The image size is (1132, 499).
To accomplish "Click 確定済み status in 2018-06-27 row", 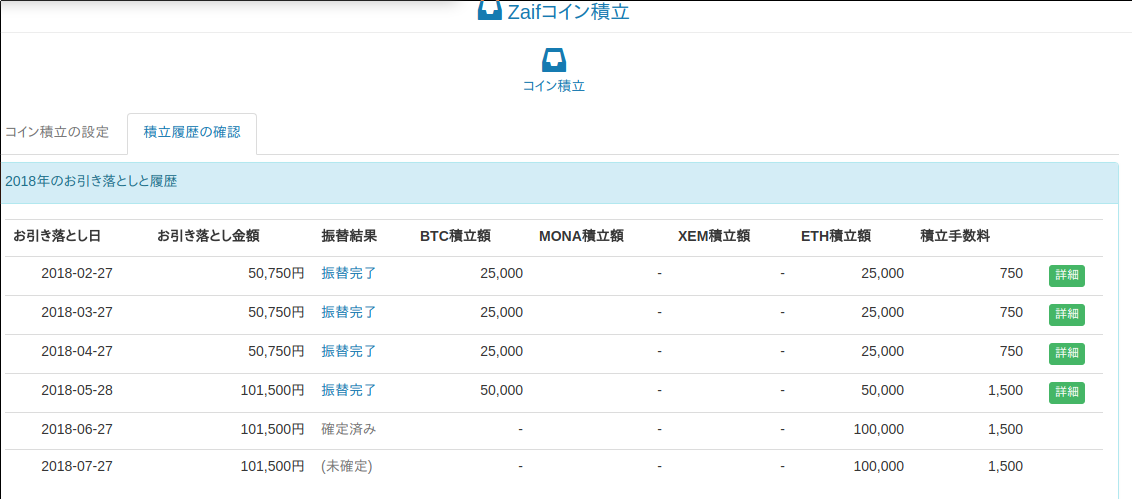I will point(349,430).
